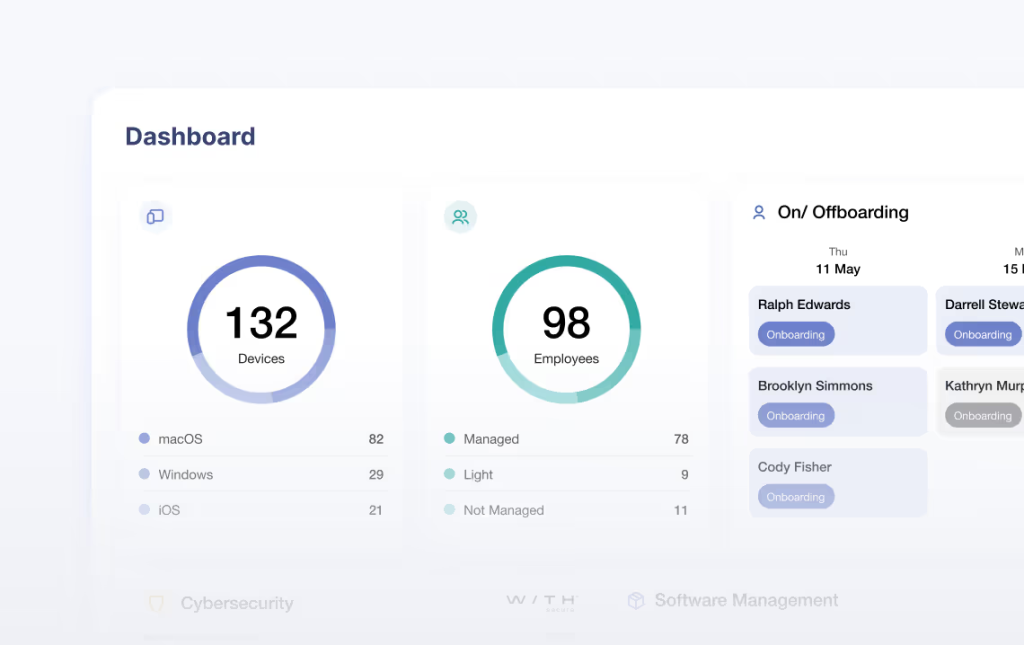Click the Cybersecurity shield icon

pos(156,603)
